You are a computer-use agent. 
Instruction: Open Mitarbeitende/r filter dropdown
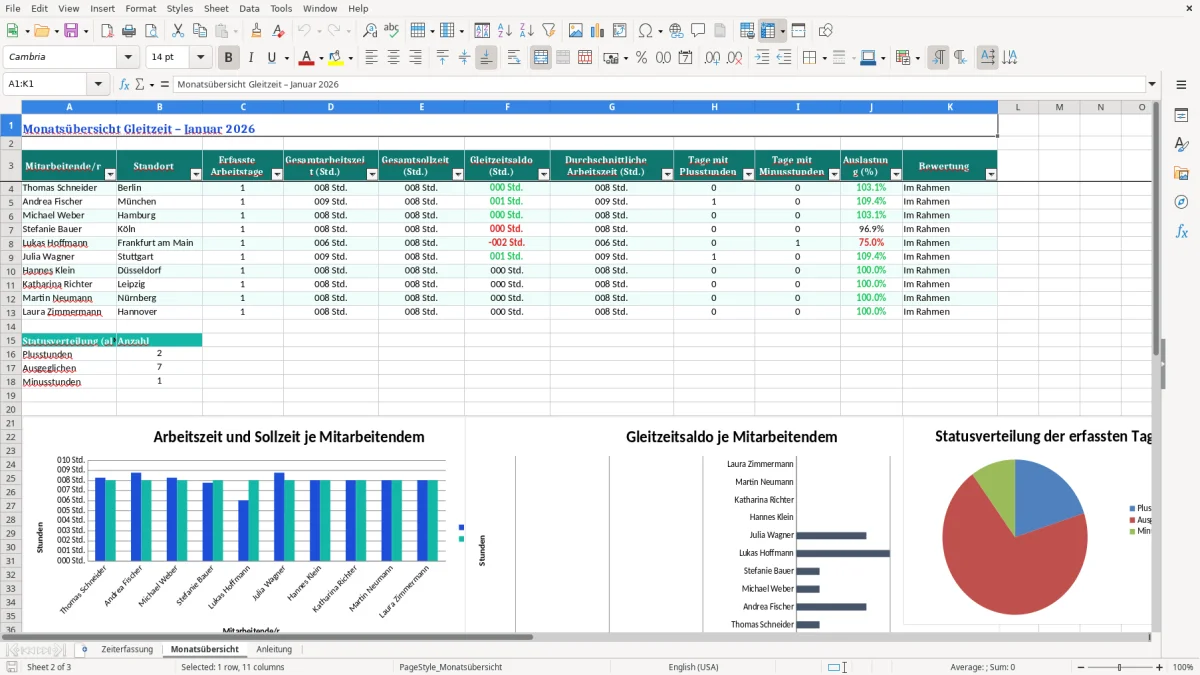click(109, 174)
